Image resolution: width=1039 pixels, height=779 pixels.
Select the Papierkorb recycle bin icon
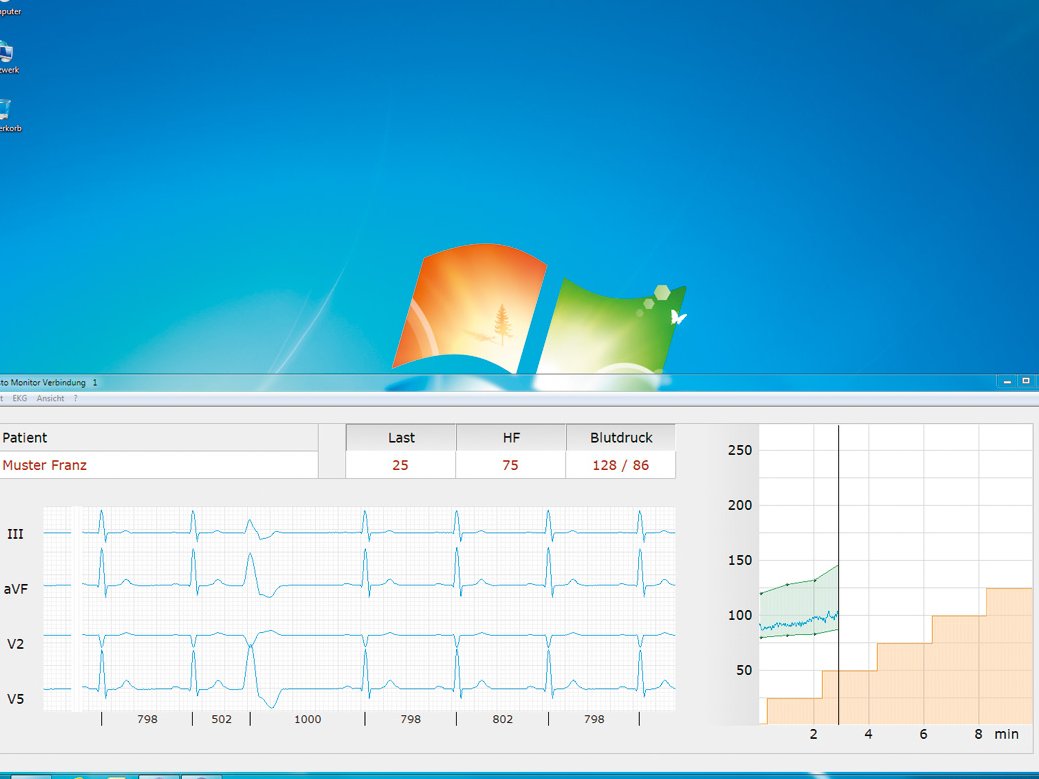pos(6,112)
